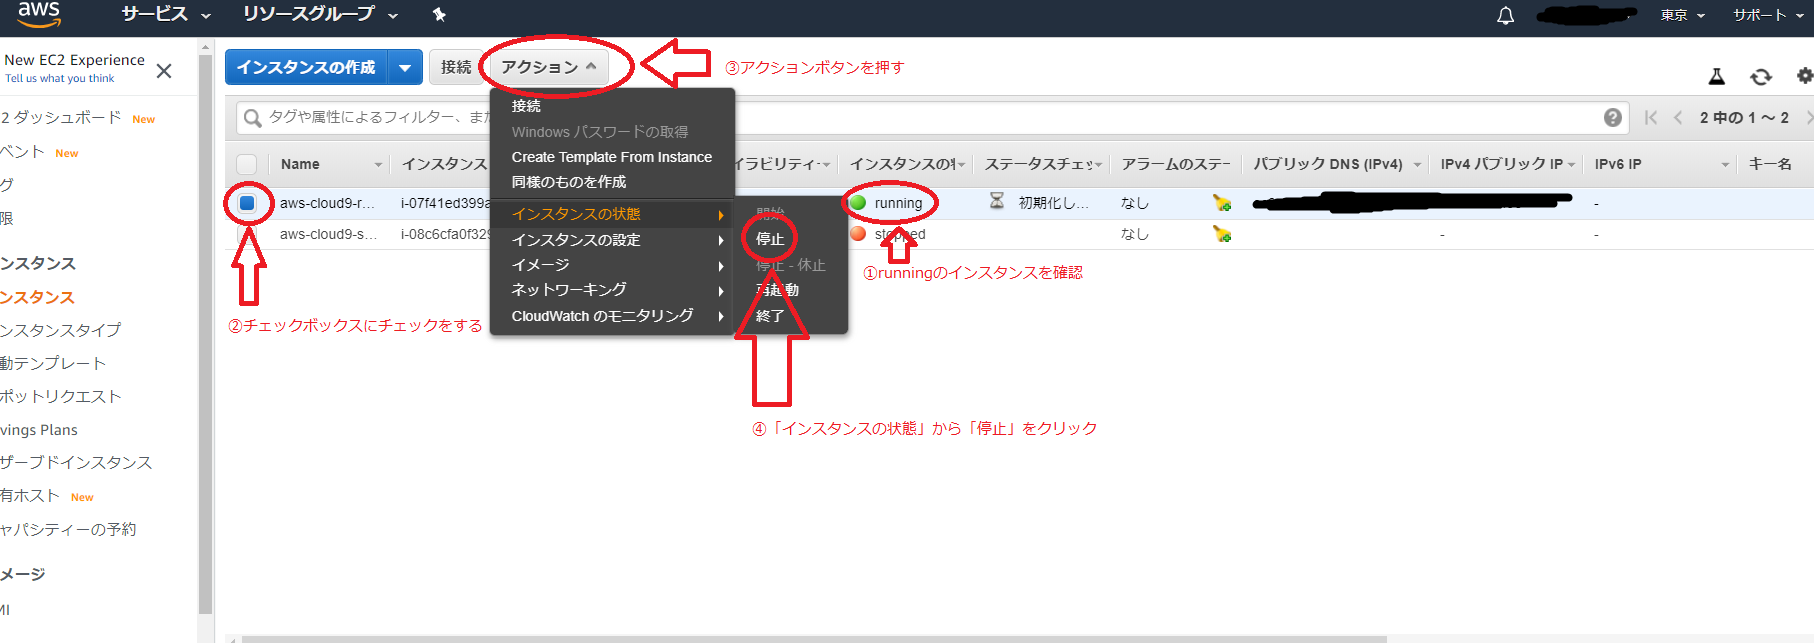Open リソースグループ dropdown
This screenshot has height=643, width=1814.
[320, 14]
